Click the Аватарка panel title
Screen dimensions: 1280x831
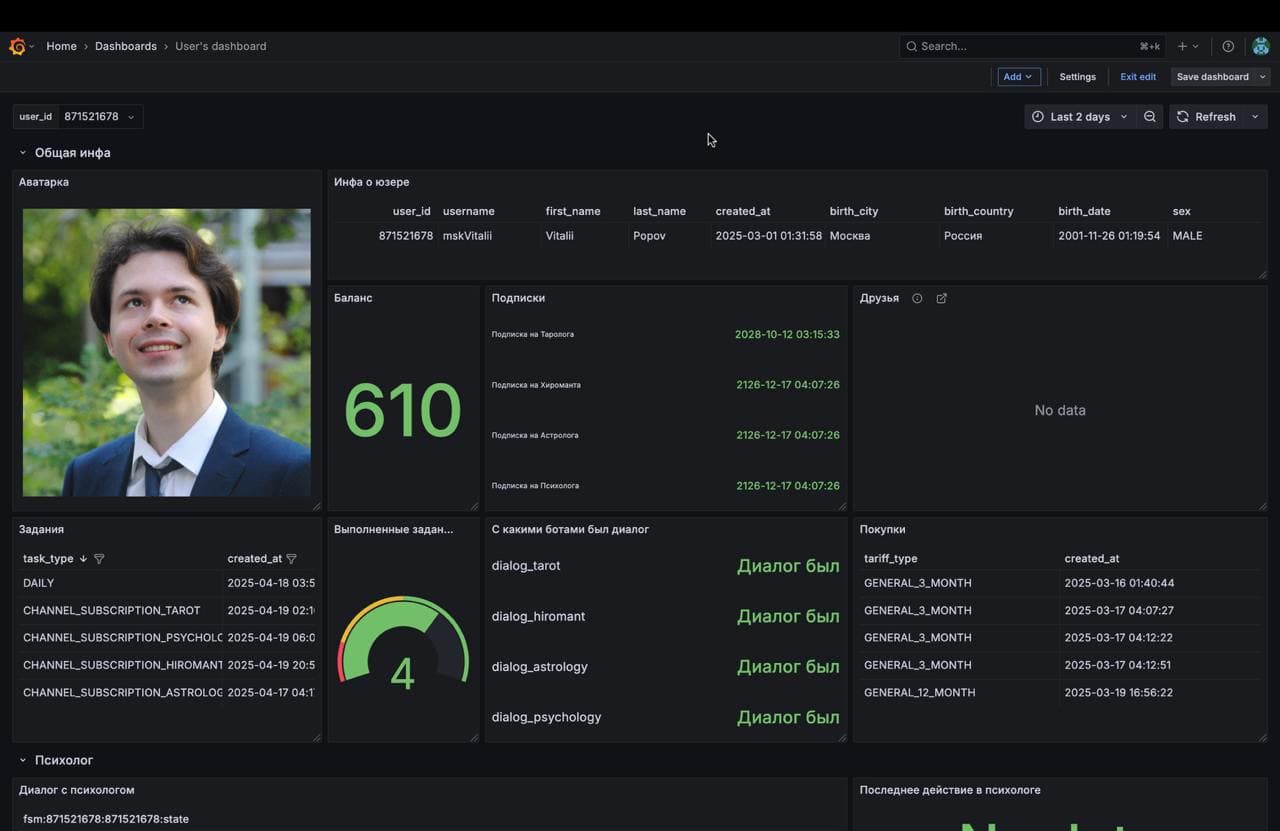(44, 182)
